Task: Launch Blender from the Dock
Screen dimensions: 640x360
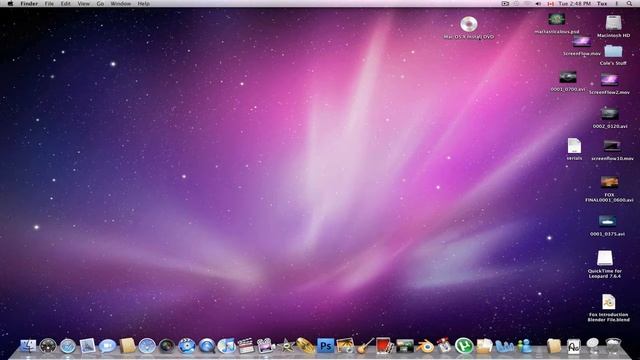Action: point(424,346)
